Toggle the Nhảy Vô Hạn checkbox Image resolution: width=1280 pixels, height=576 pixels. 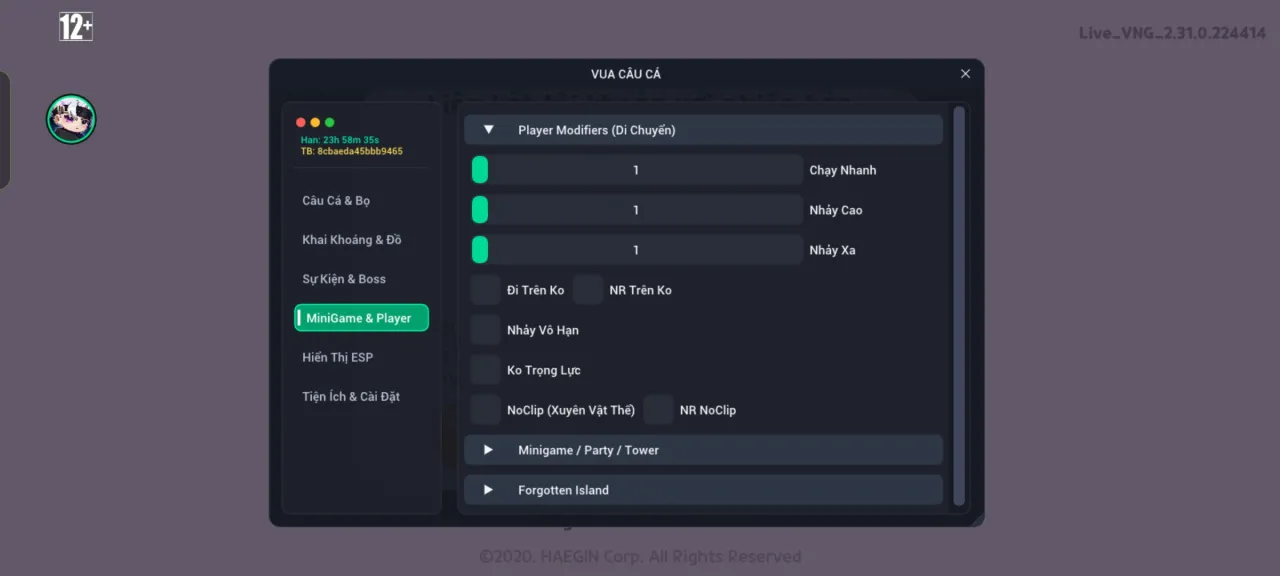486,330
